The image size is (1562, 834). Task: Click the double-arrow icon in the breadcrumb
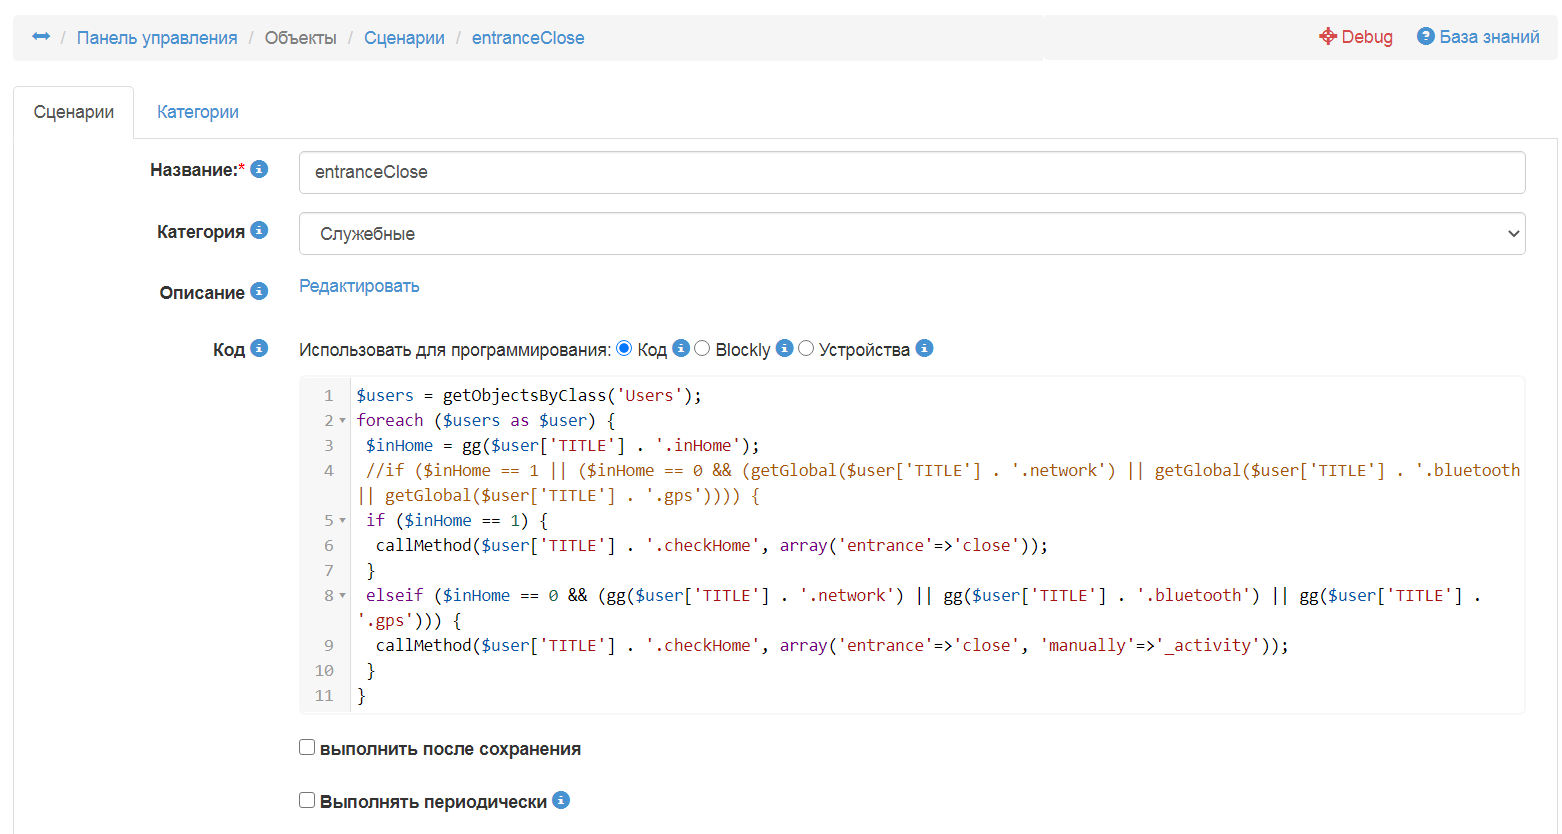41,37
